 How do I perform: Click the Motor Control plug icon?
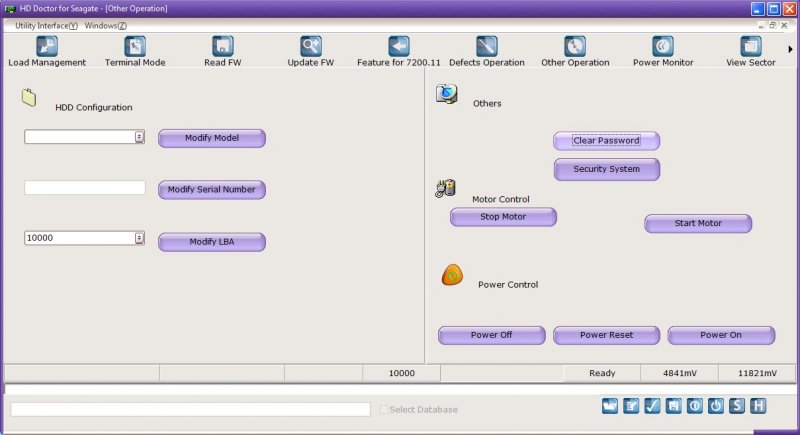point(445,188)
